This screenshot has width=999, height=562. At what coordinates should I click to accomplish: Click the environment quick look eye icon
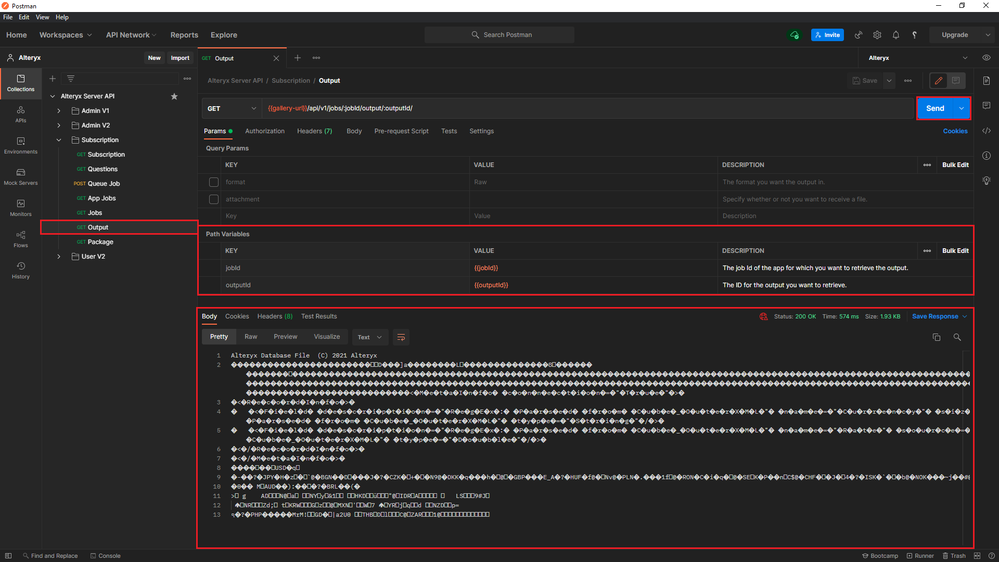pyautogui.click(x=986, y=58)
